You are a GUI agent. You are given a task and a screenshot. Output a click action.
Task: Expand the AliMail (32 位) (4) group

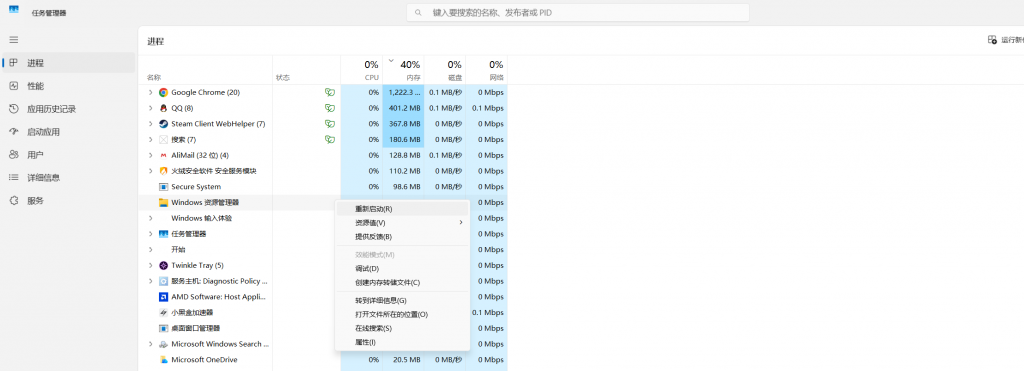pos(150,155)
